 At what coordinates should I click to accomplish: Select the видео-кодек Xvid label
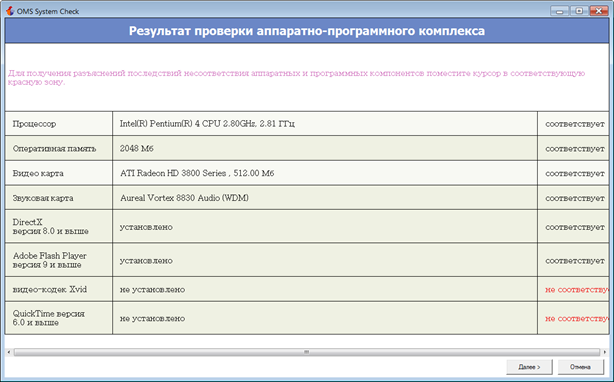50,290
